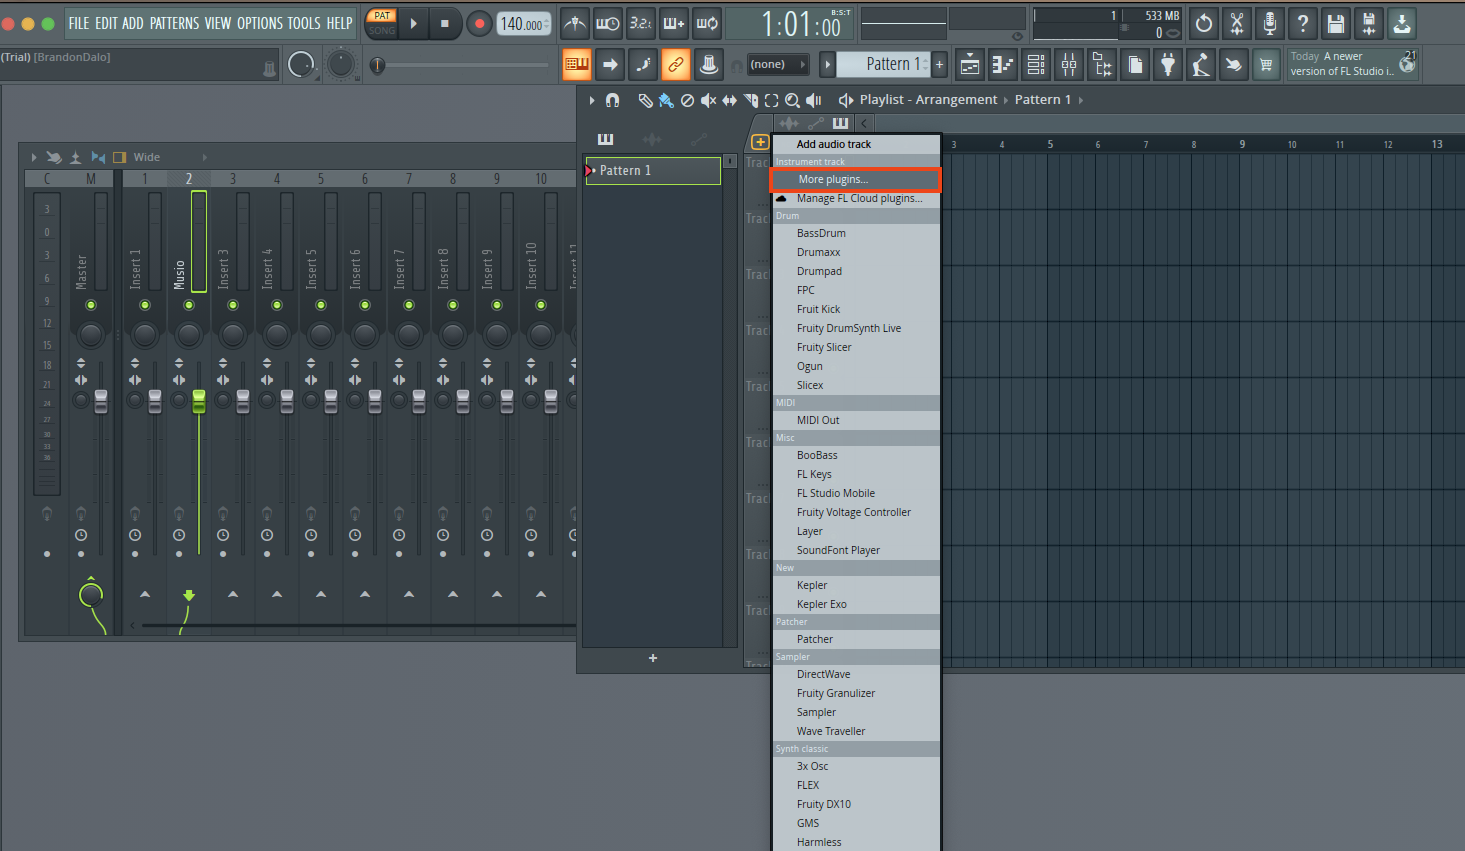The width and height of the screenshot is (1465, 851).
Task: Select the Delete tool in playlist toolbar
Action: pyautogui.click(x=687, y=100)
